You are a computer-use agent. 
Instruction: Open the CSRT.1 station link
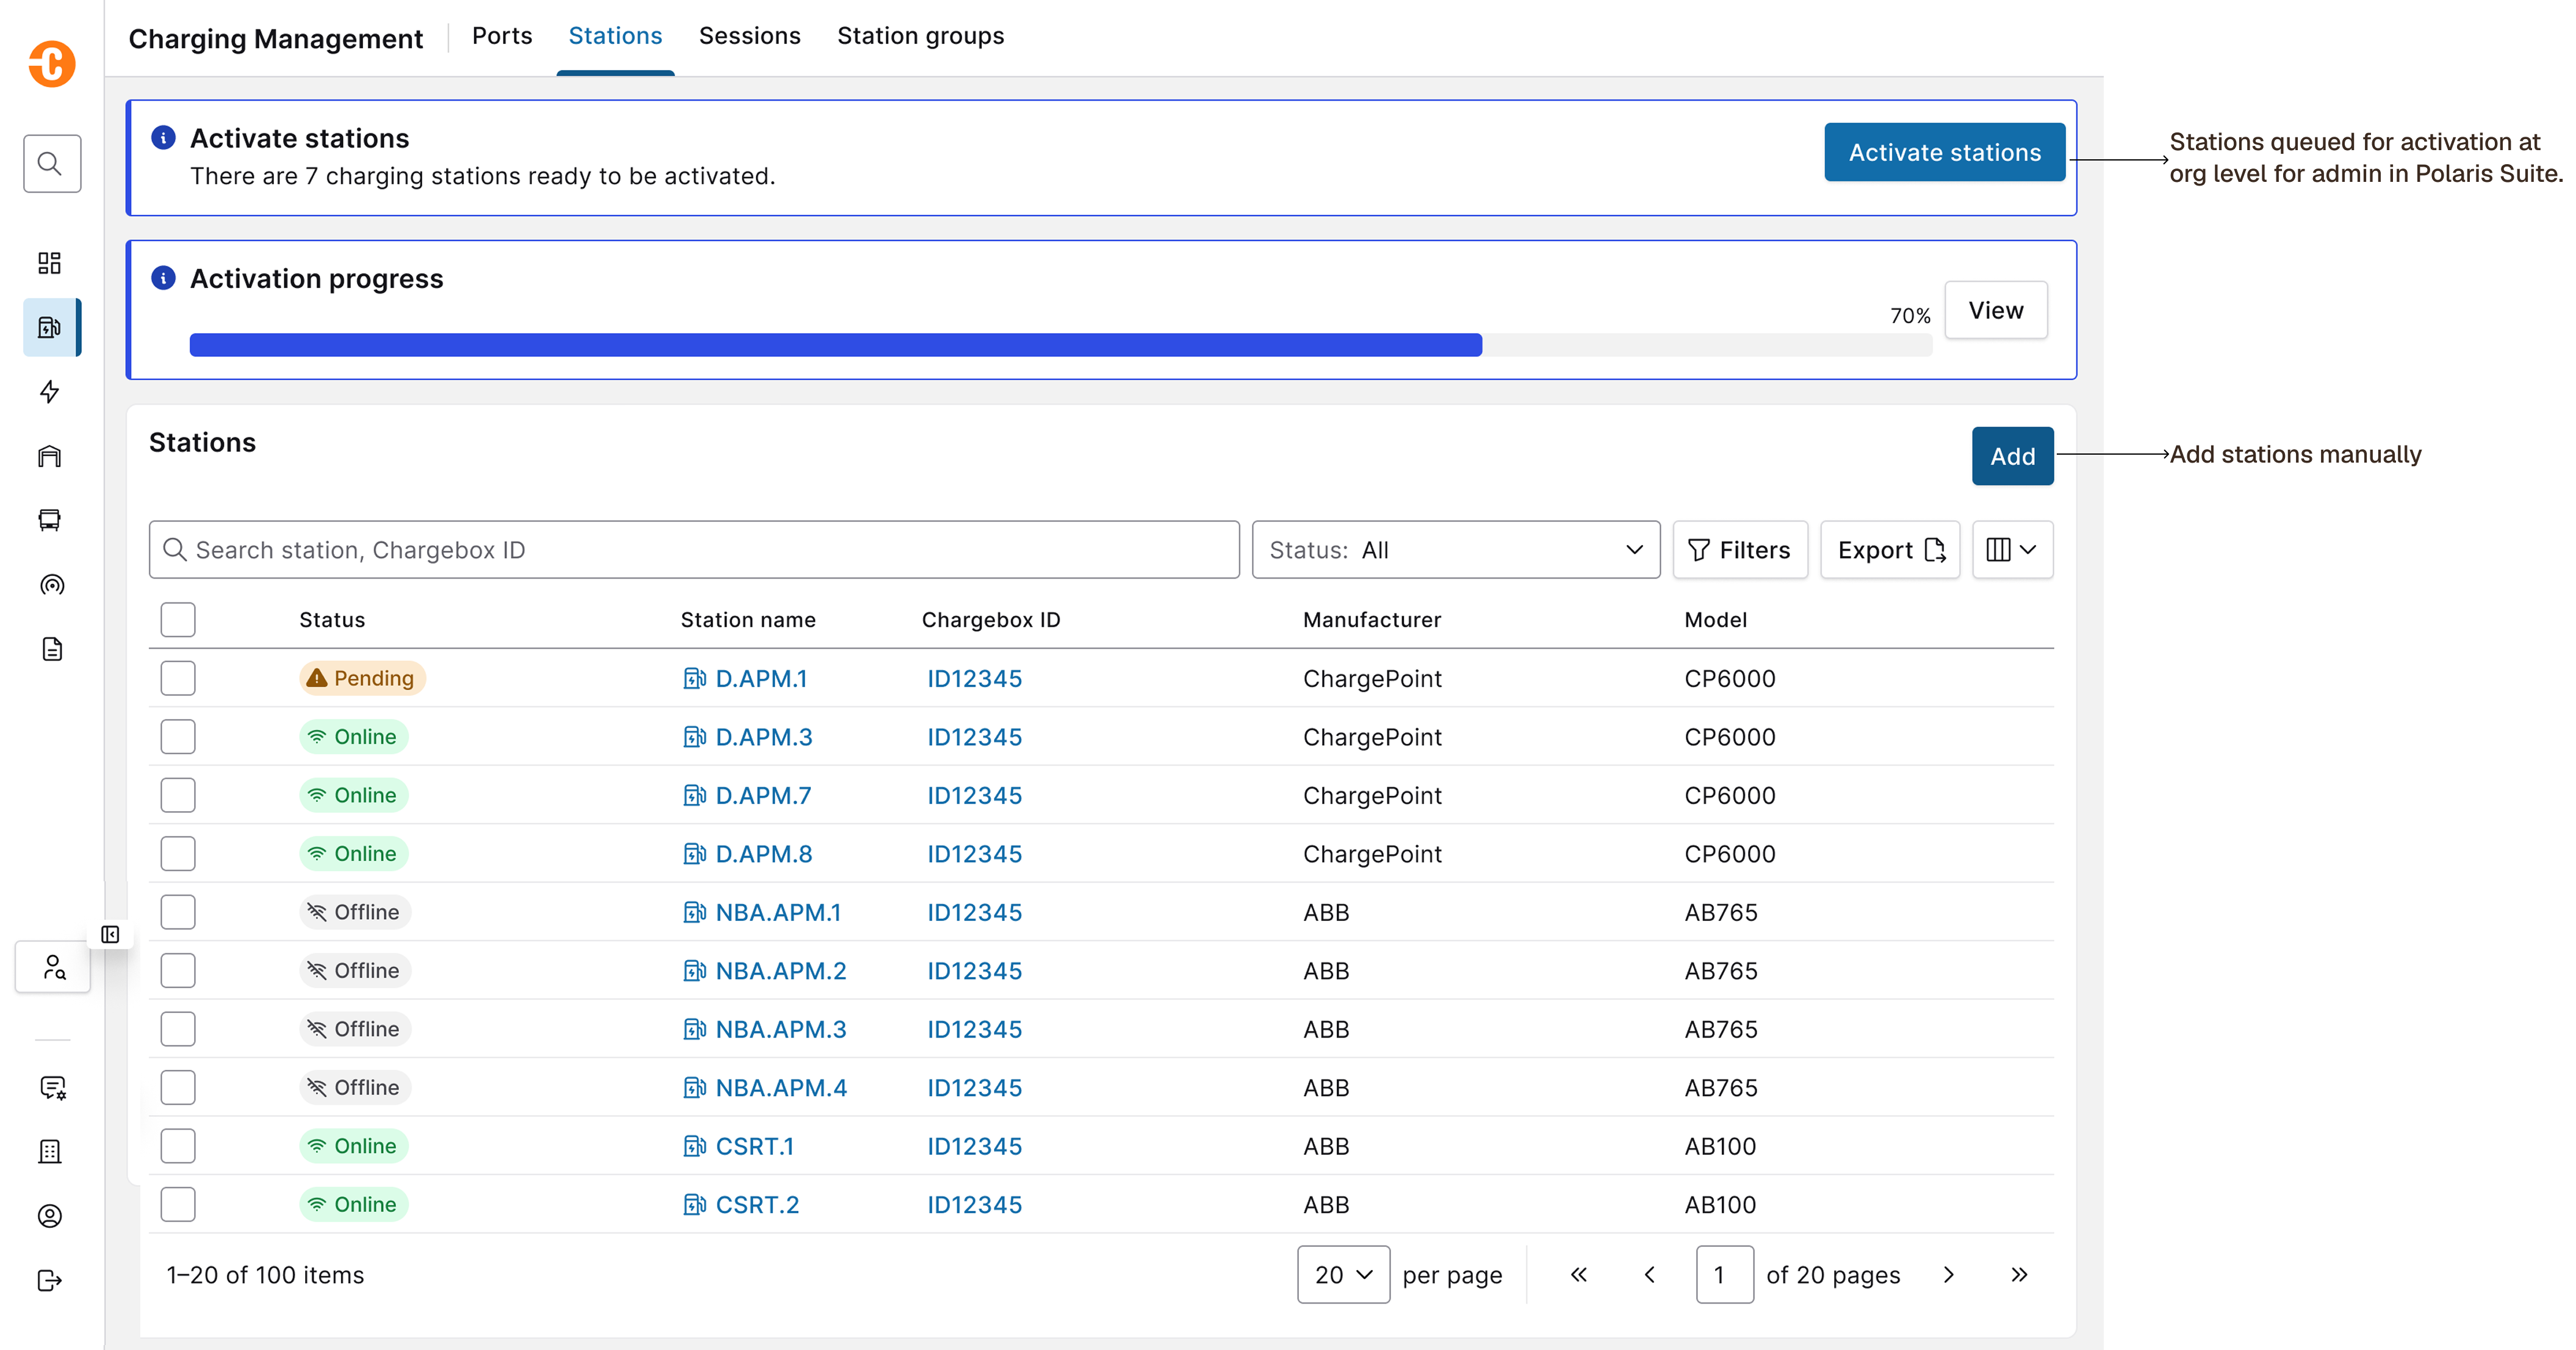(754, 1146)
